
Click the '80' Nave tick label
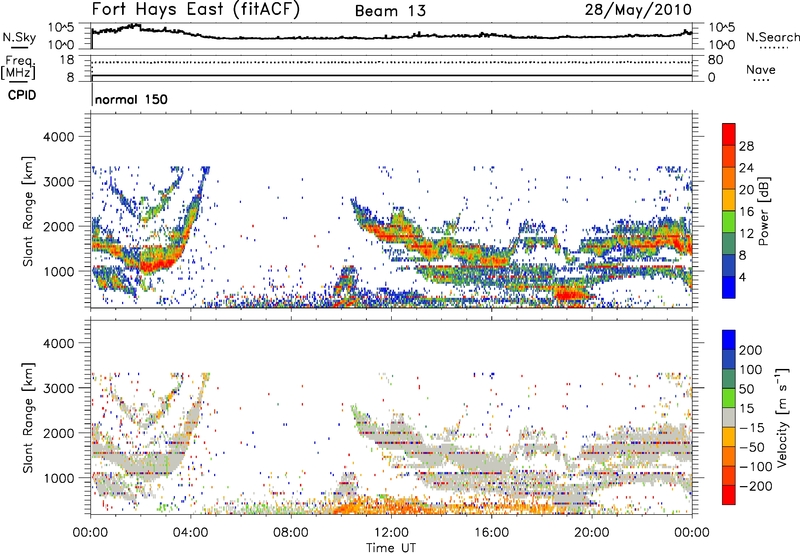tap(715, 60)
